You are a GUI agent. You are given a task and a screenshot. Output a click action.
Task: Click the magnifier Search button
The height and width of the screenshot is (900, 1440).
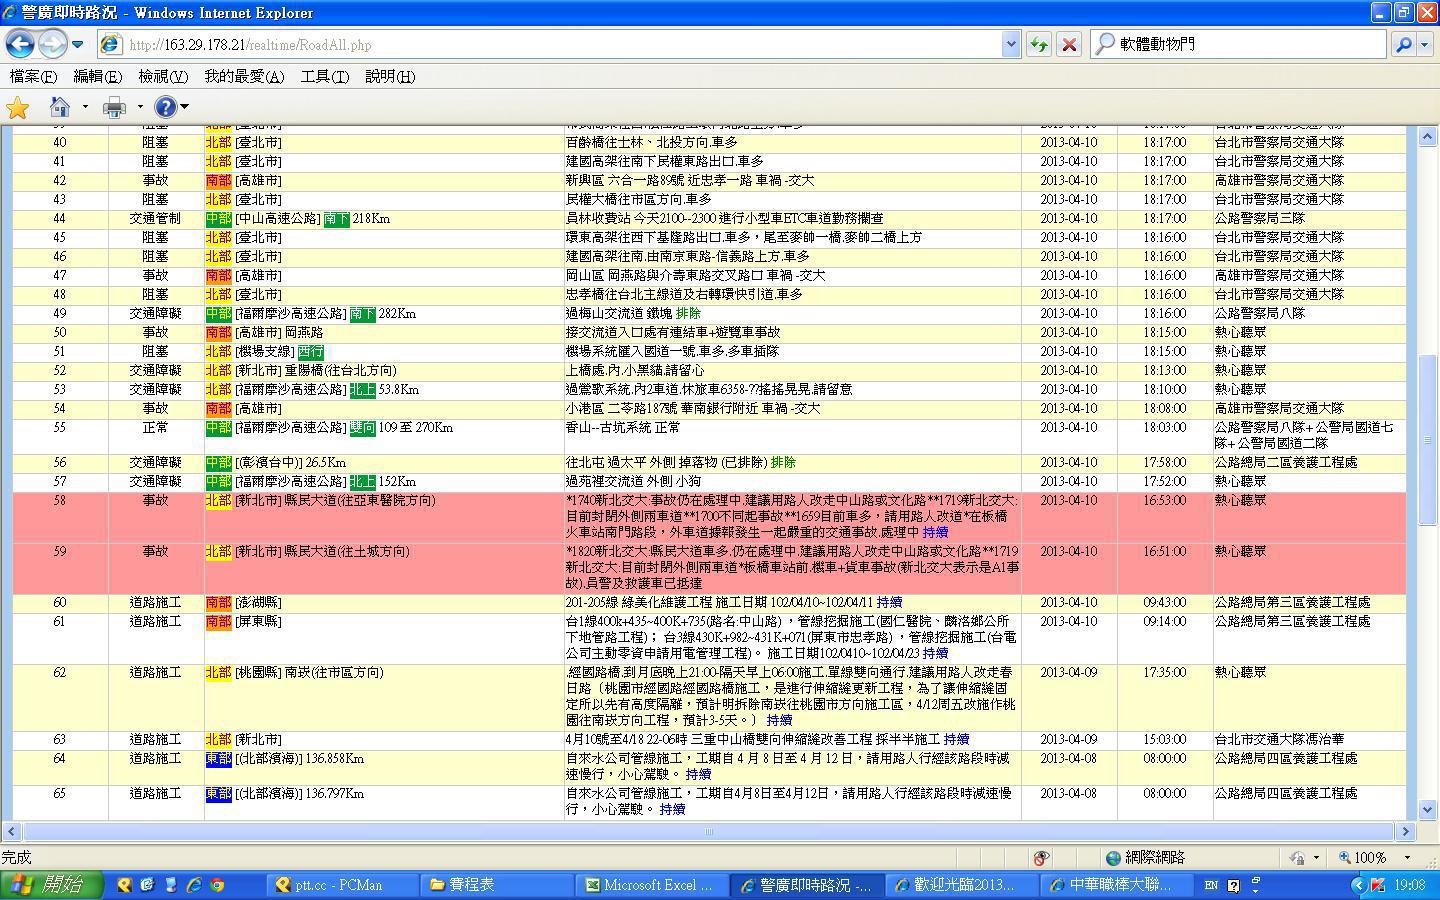pos(1403,44)
